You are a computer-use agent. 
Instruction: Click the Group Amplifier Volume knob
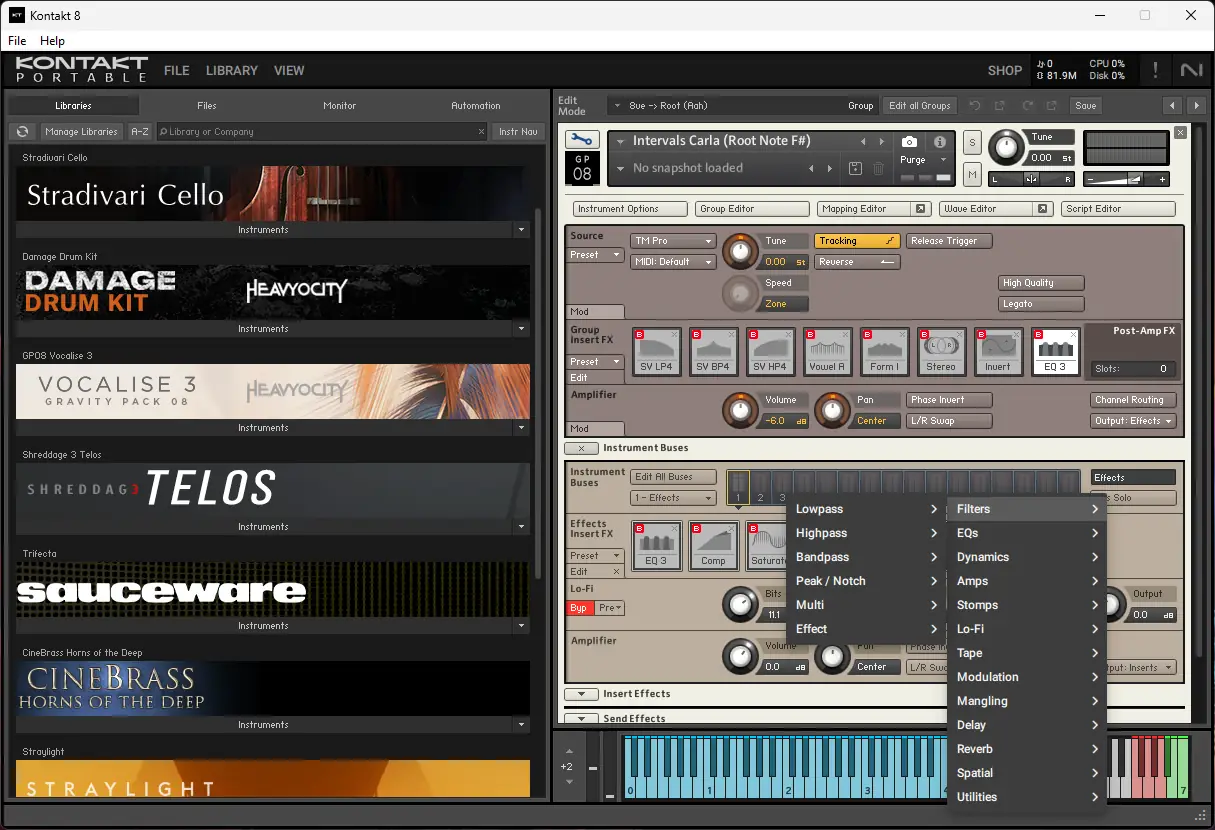(740, 409)
